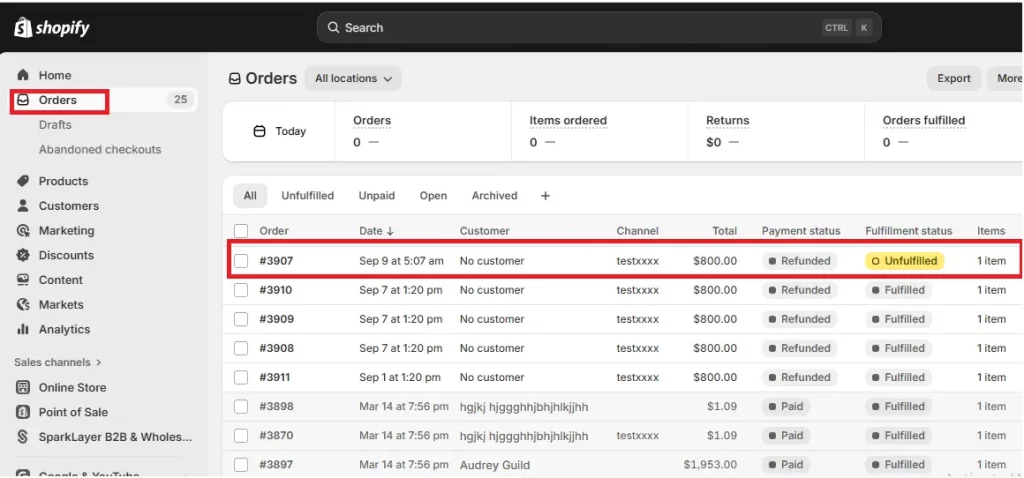Screen dimensions: 1024x478
Task: Open Online Store sales channel icon
Action: (x=23, y=387)
